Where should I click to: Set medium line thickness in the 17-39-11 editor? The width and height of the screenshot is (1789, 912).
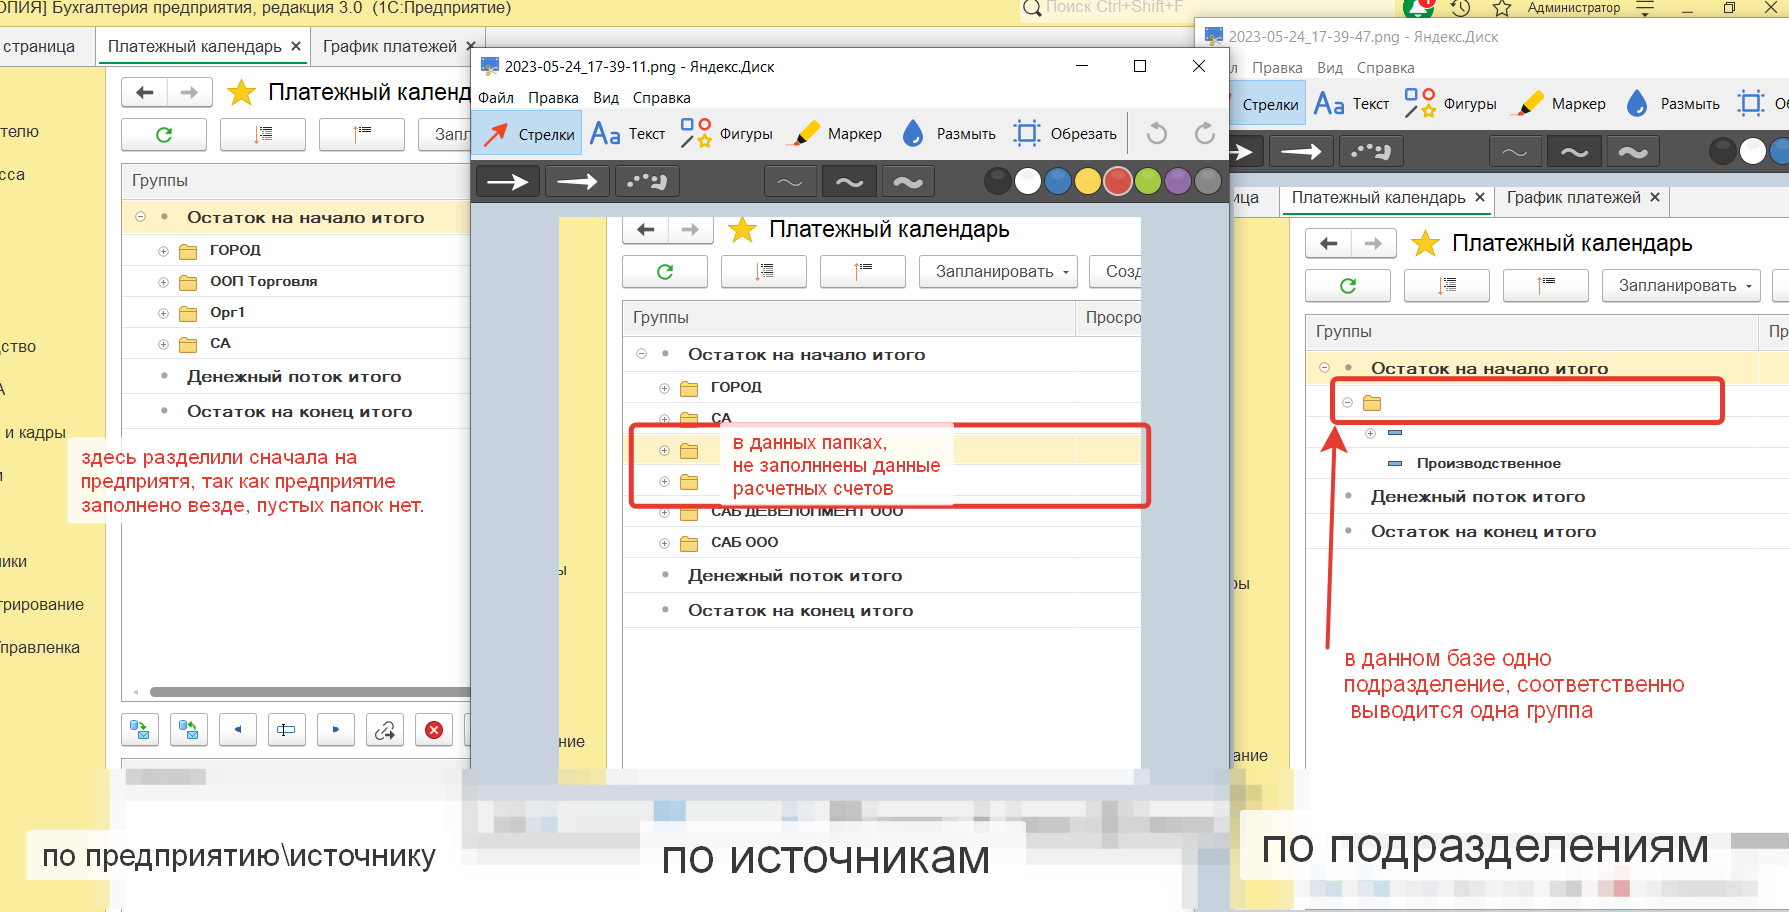pos(849,182)
